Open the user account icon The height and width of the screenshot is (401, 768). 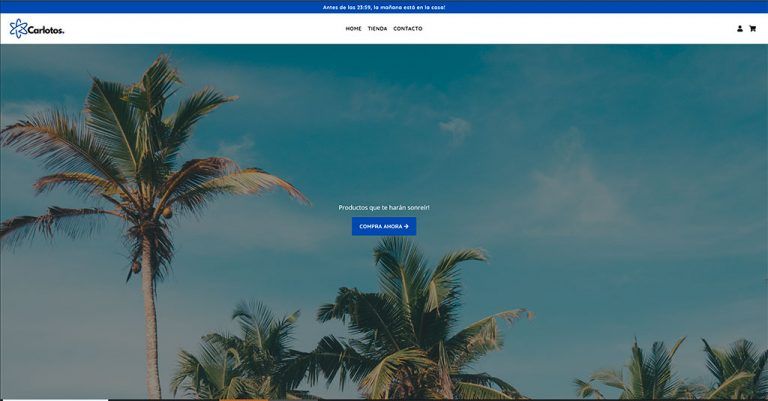[x=740, y=29]
